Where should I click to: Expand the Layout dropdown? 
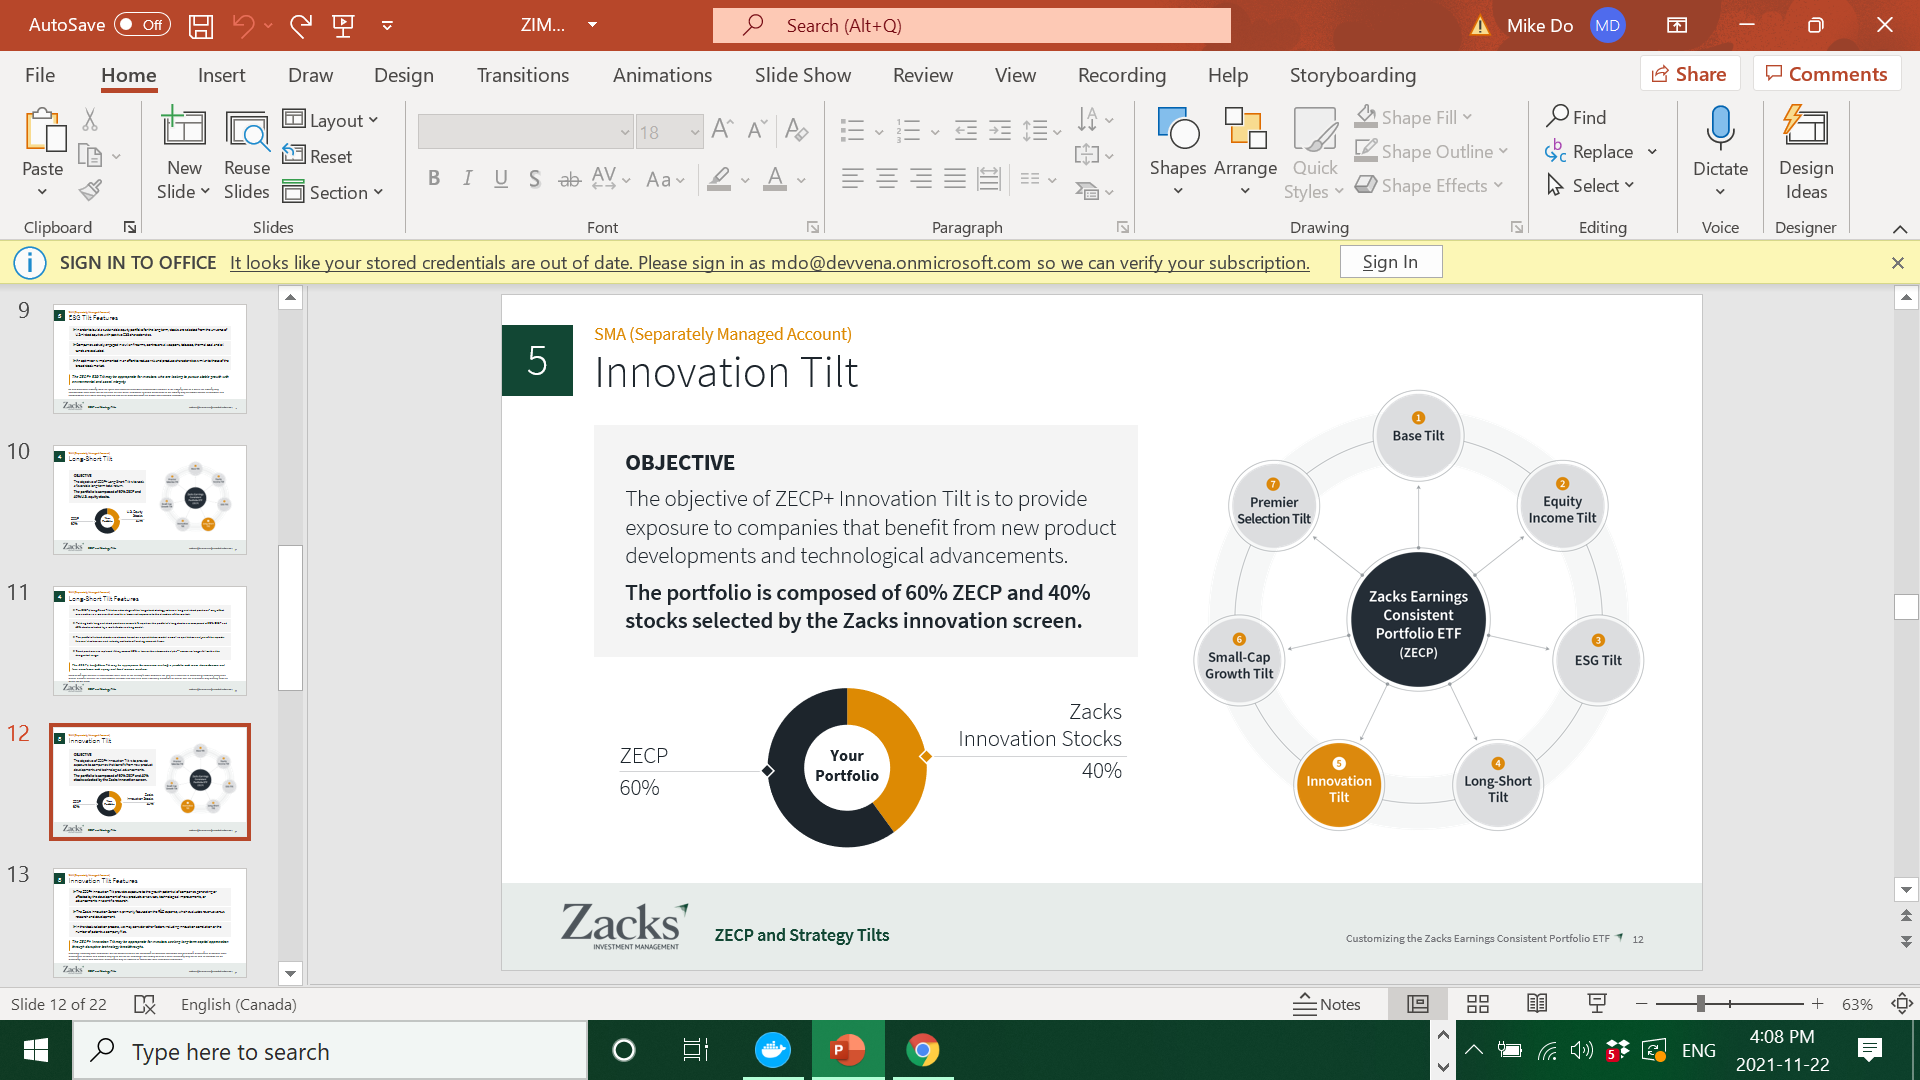tap(331, 120)
